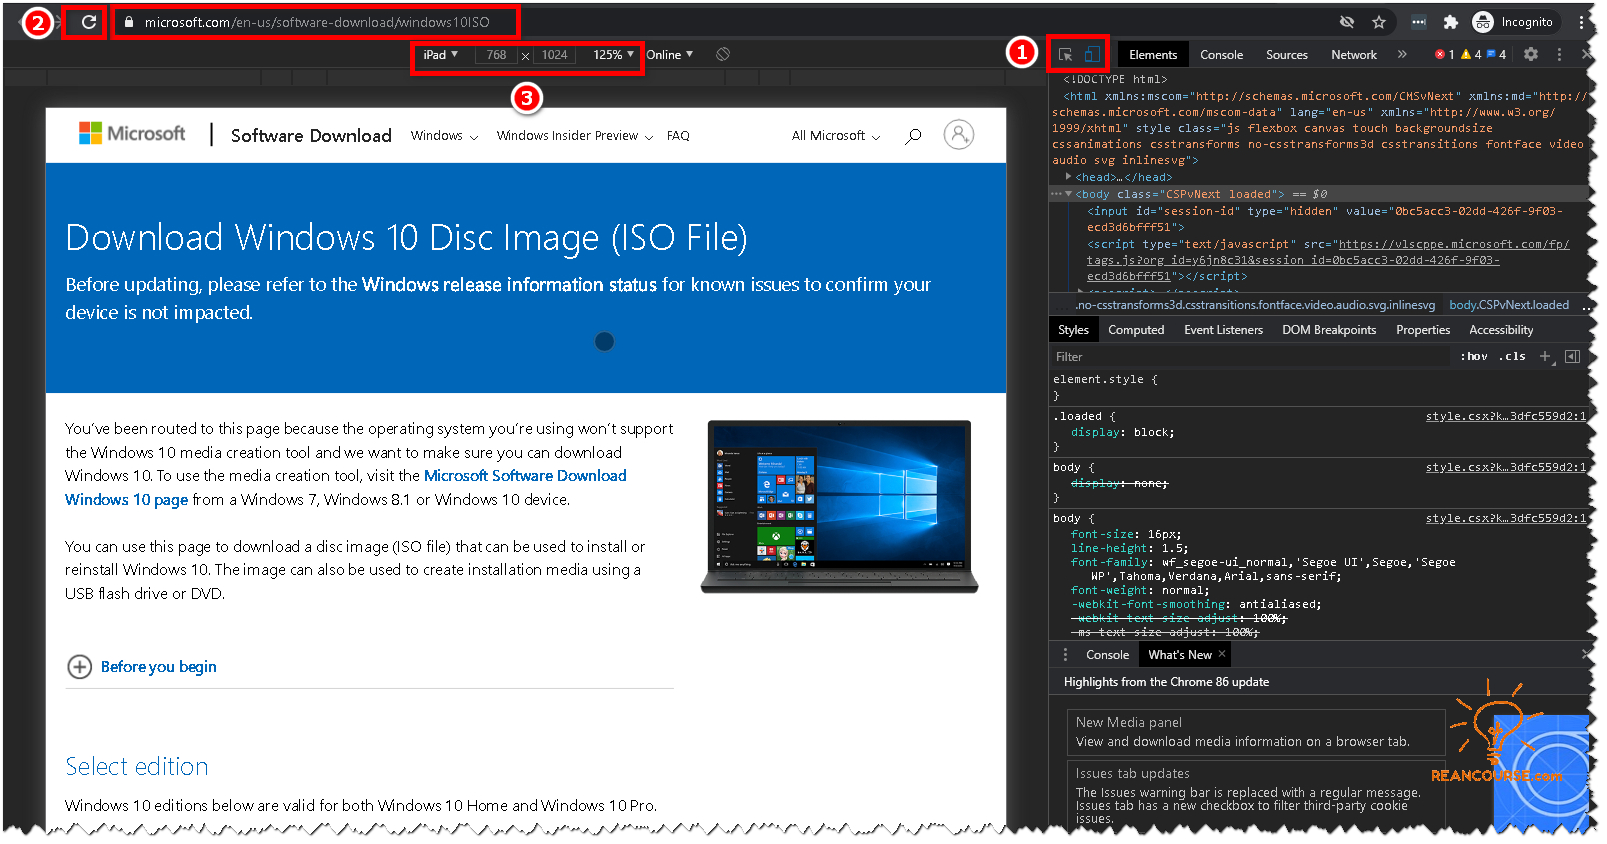Add a new style rule plus icon
The height and width of the screenshot is (844, 1607).
click(1545, 357)
